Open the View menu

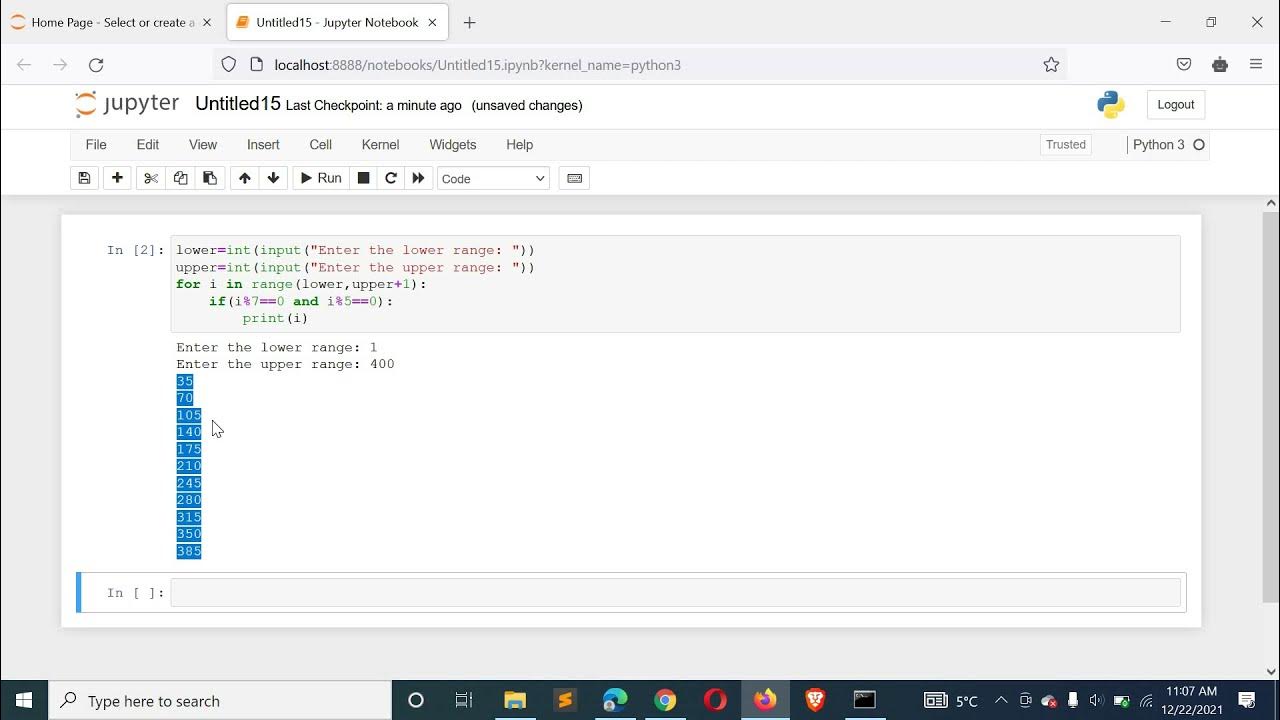coord(203,145)
